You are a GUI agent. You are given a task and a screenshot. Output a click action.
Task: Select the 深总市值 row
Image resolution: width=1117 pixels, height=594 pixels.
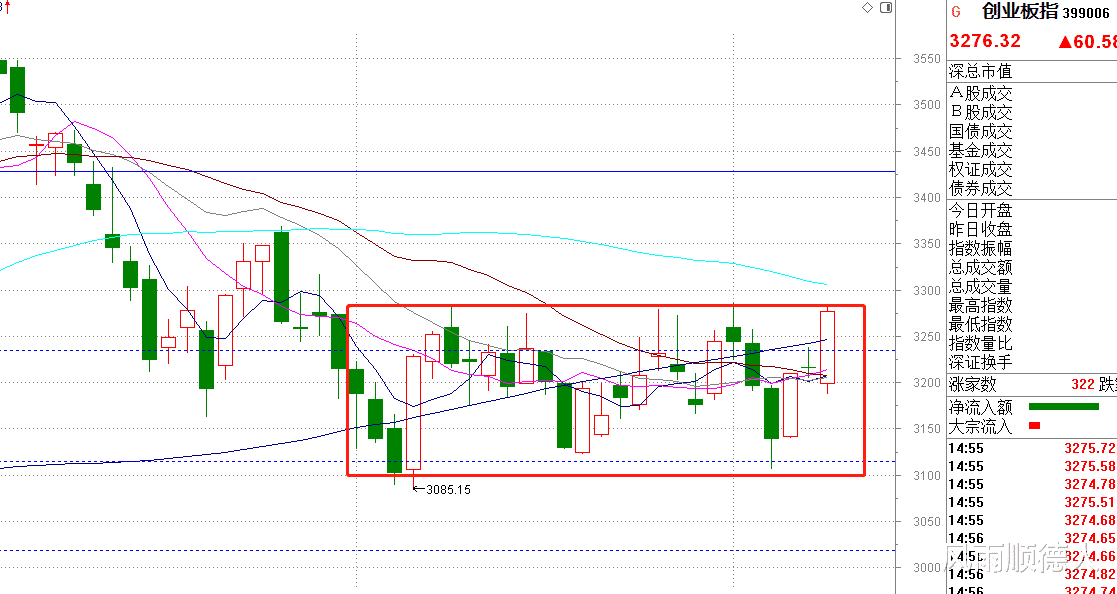click(1032, 72)
